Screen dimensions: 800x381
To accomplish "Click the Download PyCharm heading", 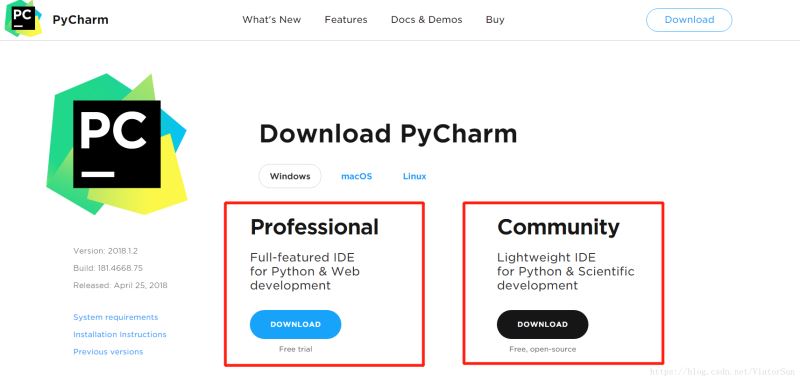I will (388, 134).
